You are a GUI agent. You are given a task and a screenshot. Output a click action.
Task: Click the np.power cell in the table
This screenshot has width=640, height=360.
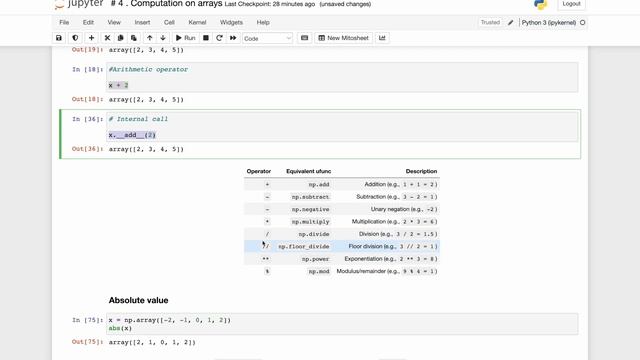point(316,259)
